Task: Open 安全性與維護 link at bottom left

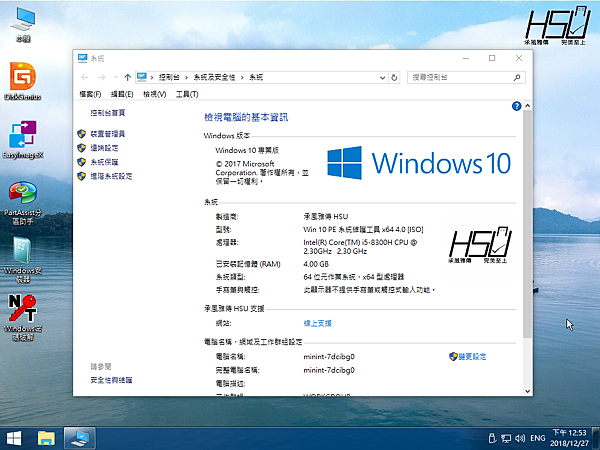Action: point(111,380)
